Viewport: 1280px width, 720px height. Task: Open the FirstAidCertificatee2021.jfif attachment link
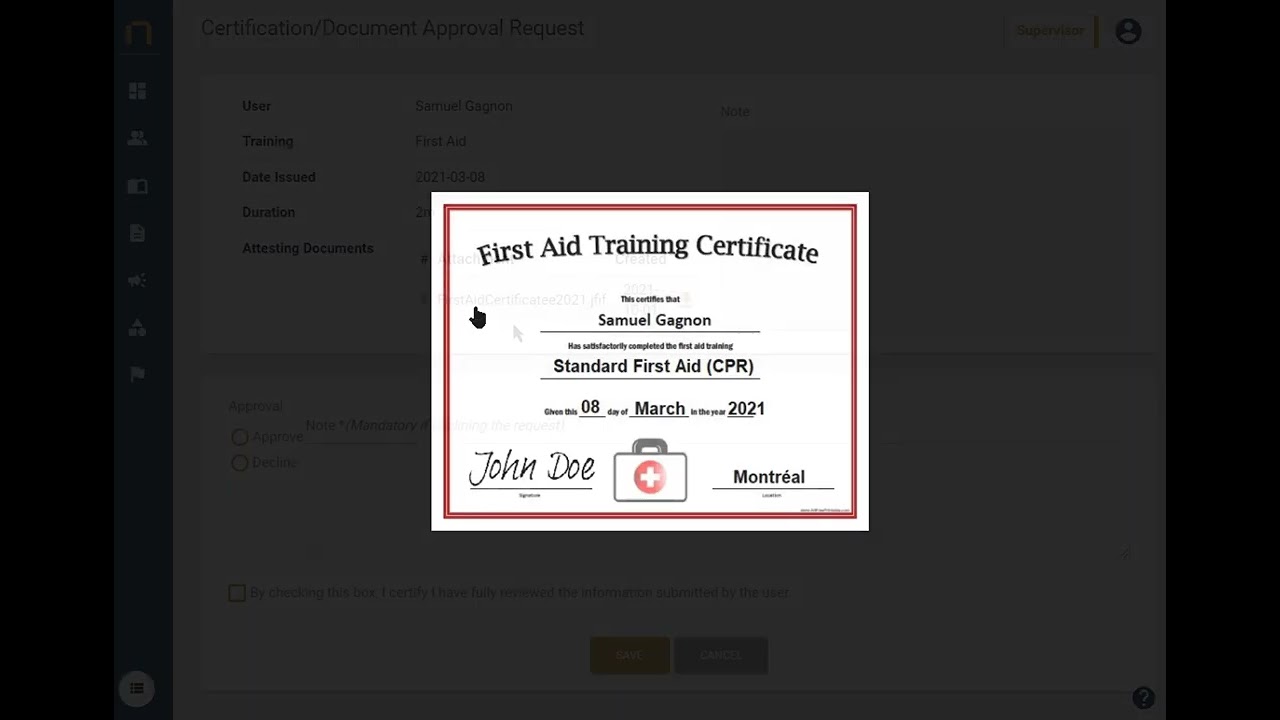(x=522, y=300)
